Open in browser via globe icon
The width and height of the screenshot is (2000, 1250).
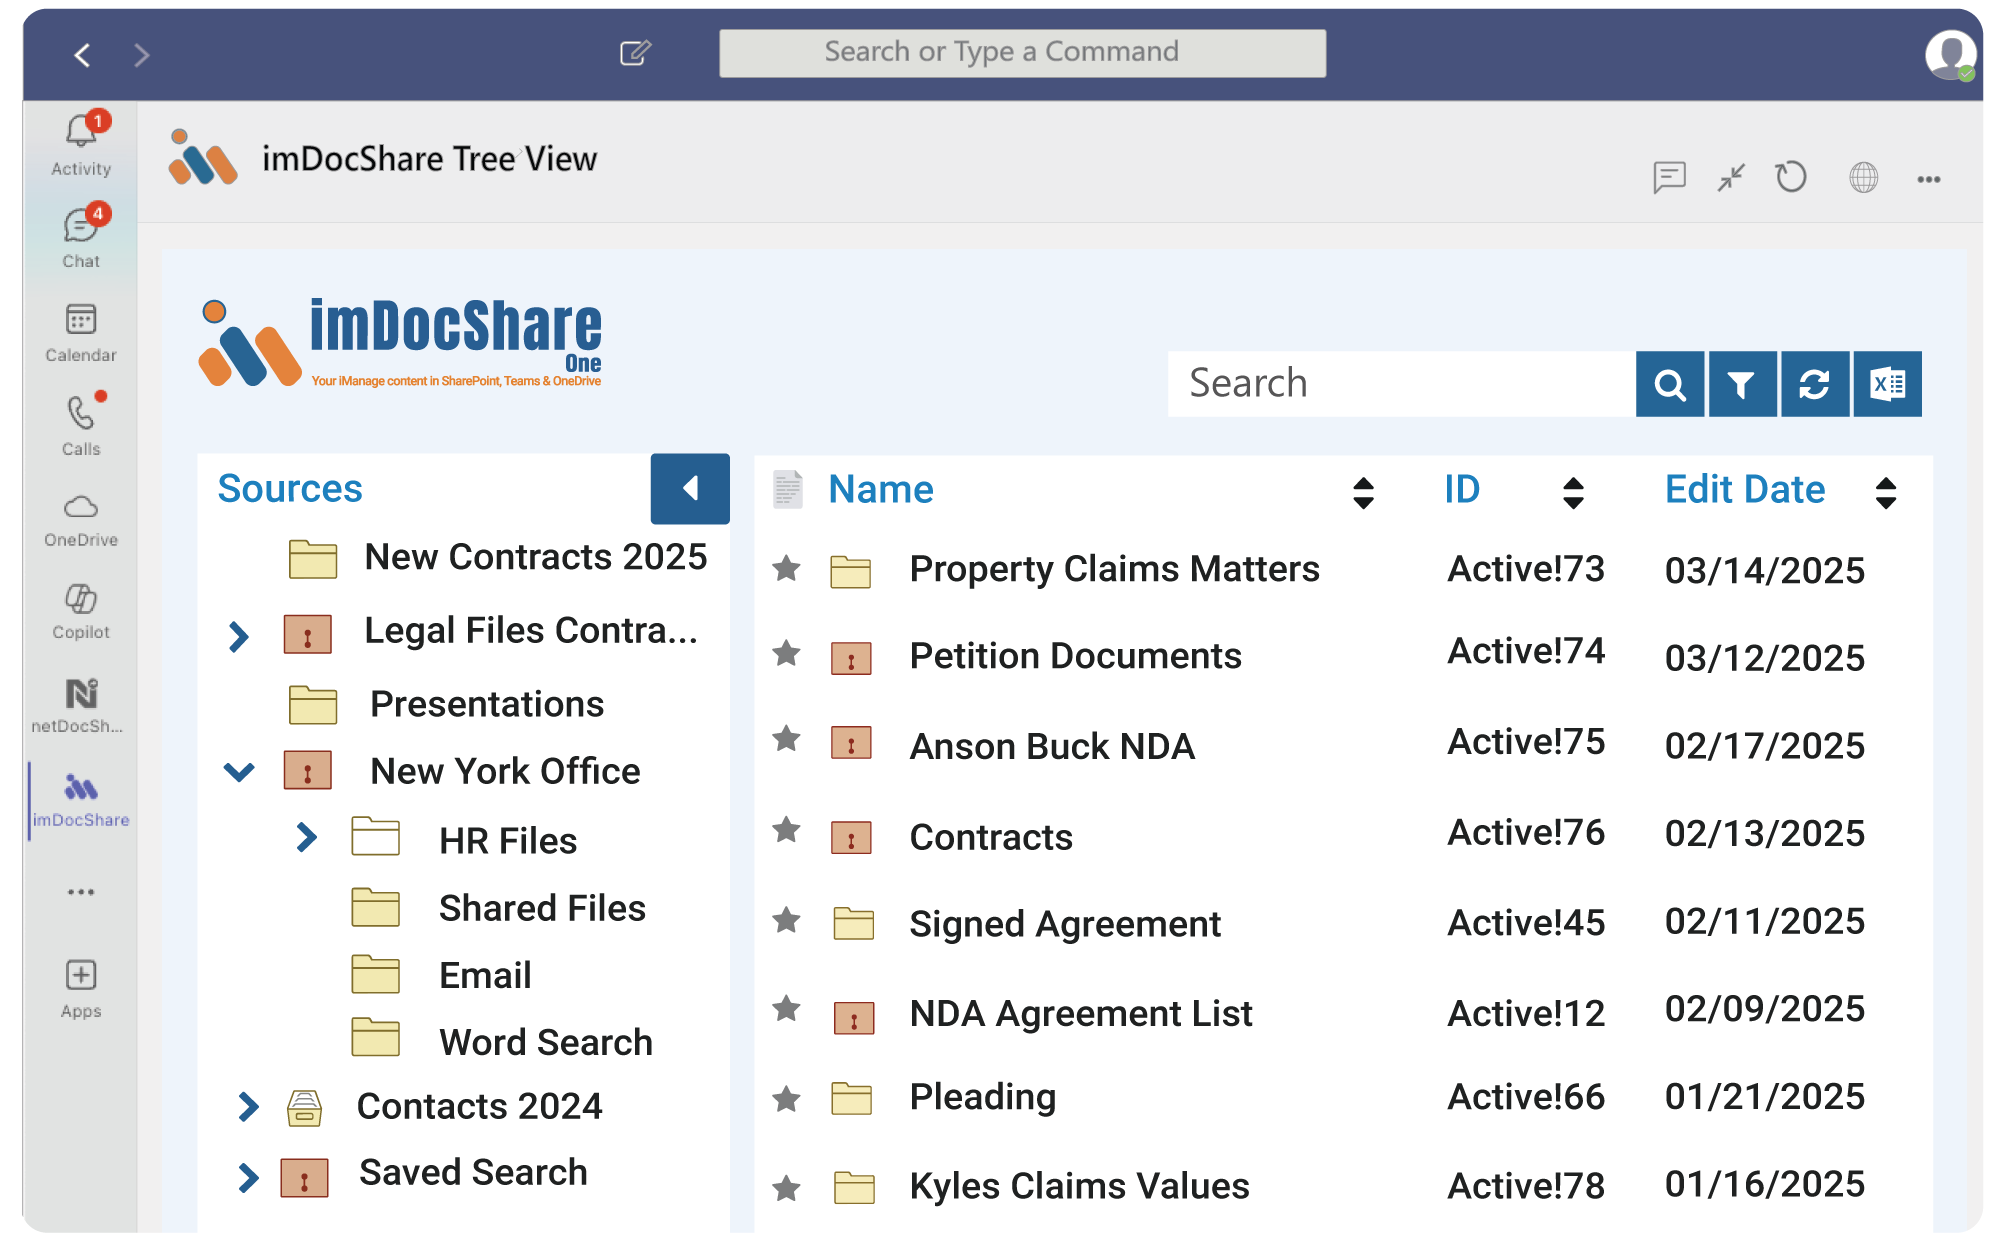(x=1863, y=178)
